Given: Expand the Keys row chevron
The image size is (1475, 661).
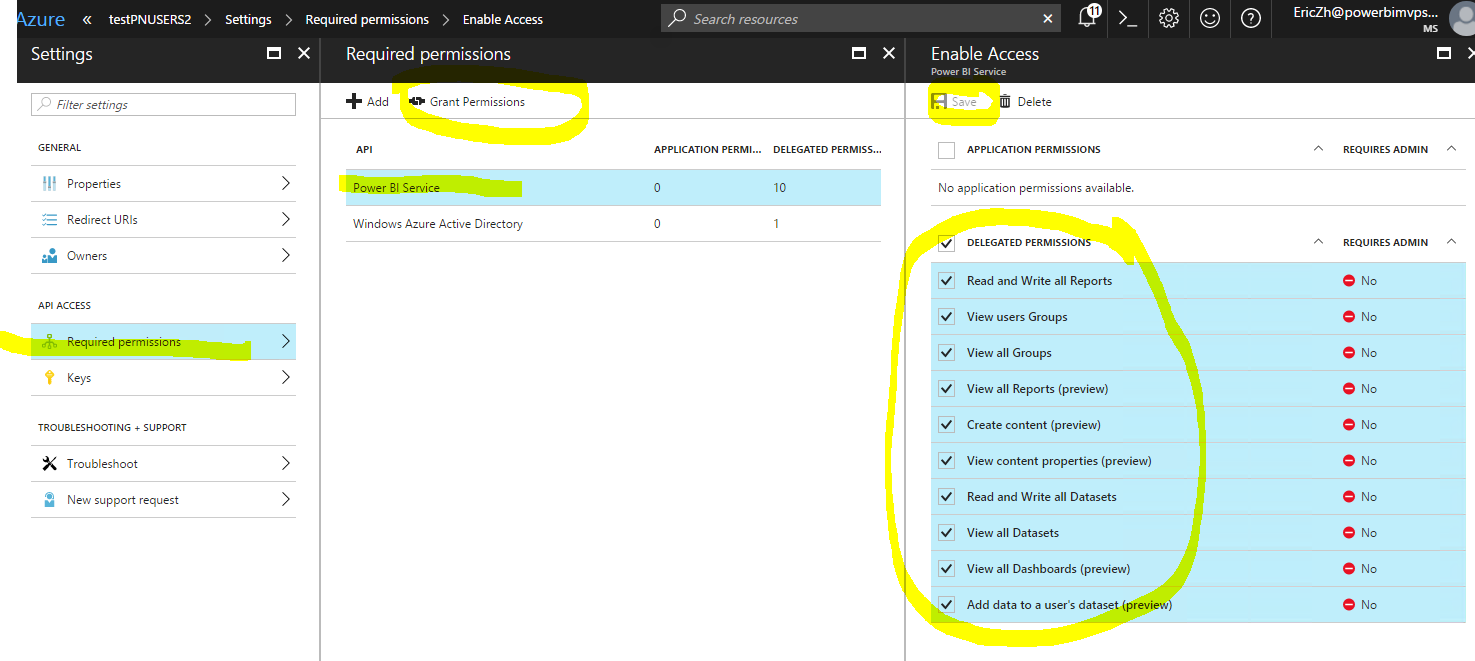Looking at the screenshot, I should coord(286,377).
